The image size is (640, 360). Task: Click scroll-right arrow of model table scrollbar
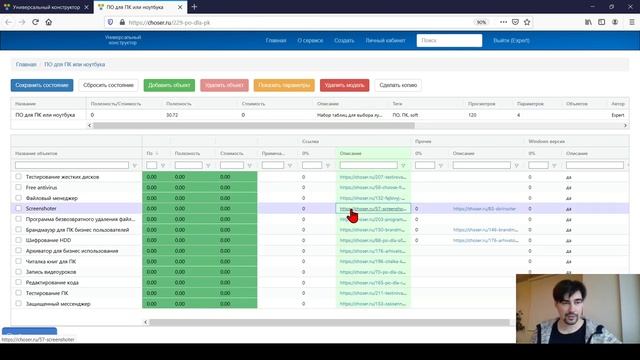click(x=625, y=126)
